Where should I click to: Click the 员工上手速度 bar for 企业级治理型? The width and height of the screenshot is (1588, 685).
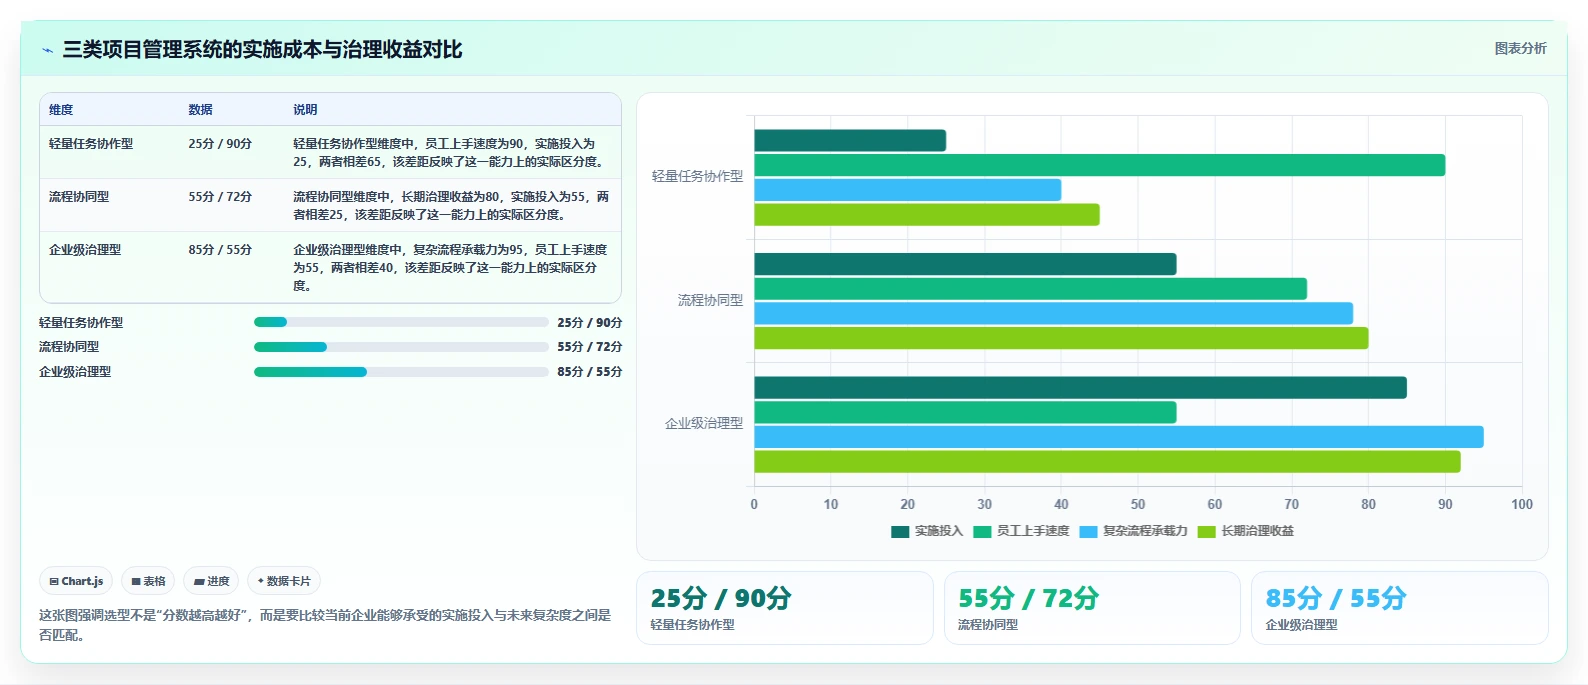(965, 412)
